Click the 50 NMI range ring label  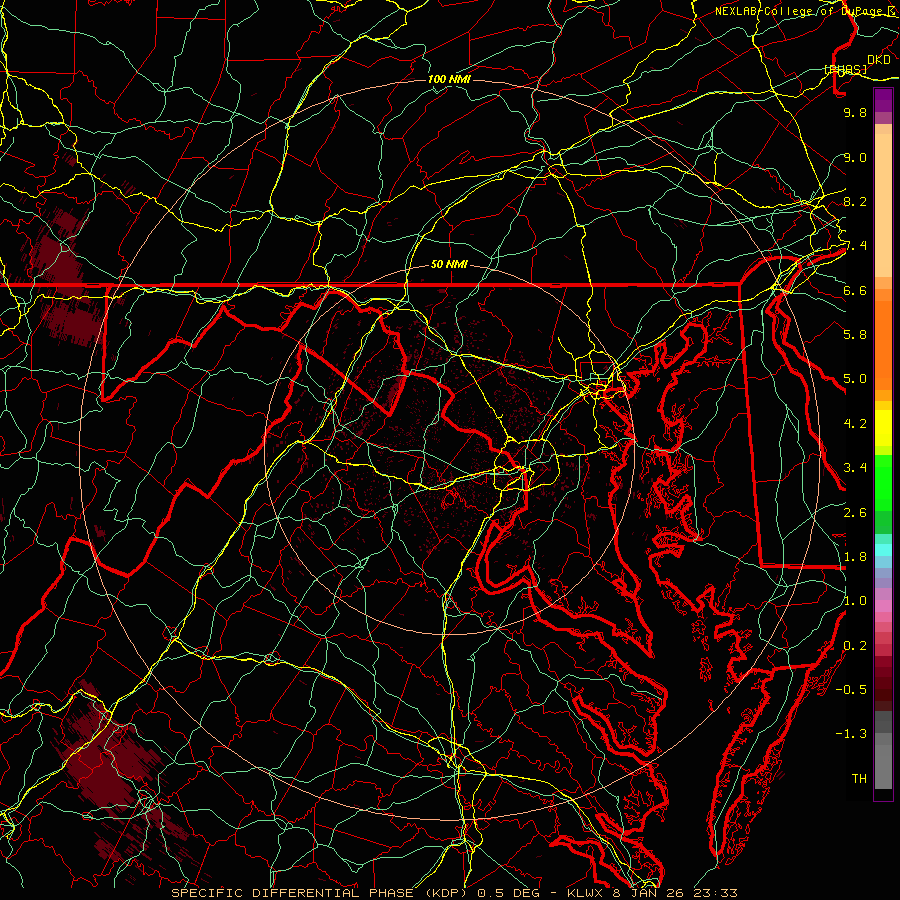point(449,264)
